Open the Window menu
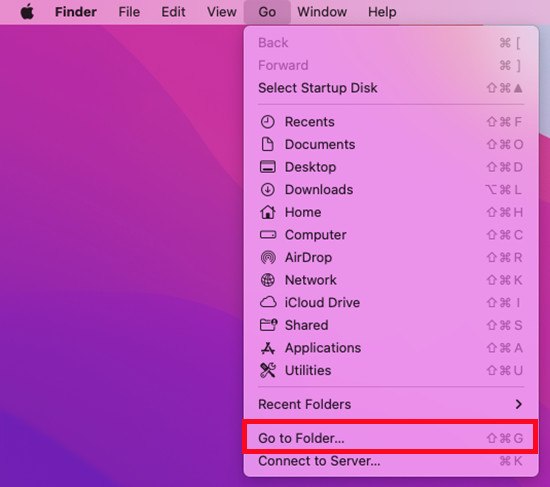 [322, 12]
